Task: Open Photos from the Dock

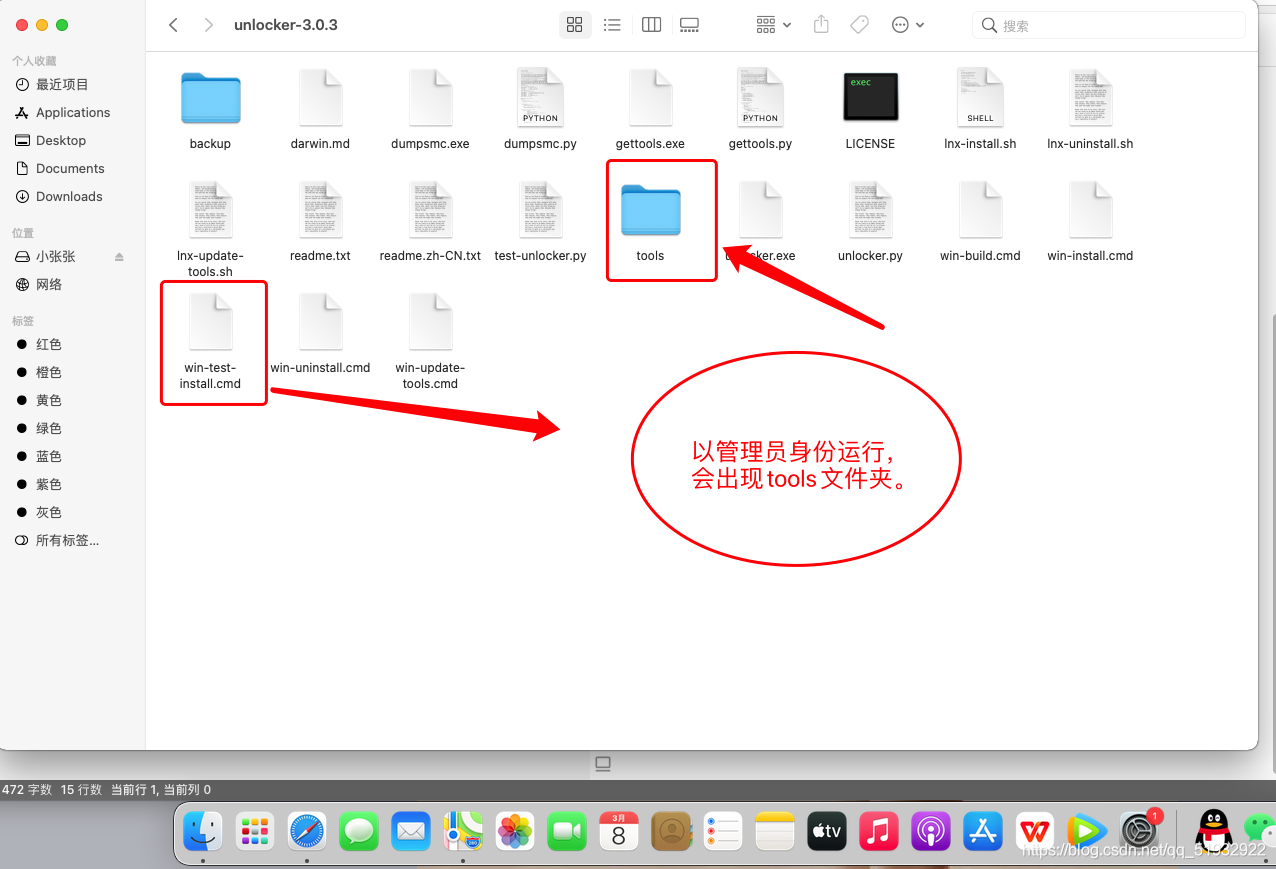Action: tap(515, 830)
